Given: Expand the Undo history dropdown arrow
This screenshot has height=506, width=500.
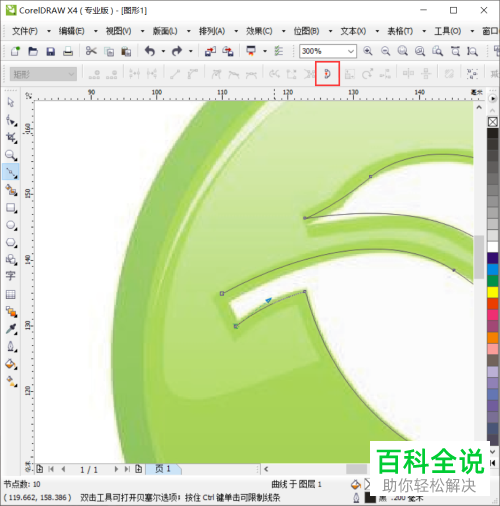Looking at the screenshot, I should (163, 51).
